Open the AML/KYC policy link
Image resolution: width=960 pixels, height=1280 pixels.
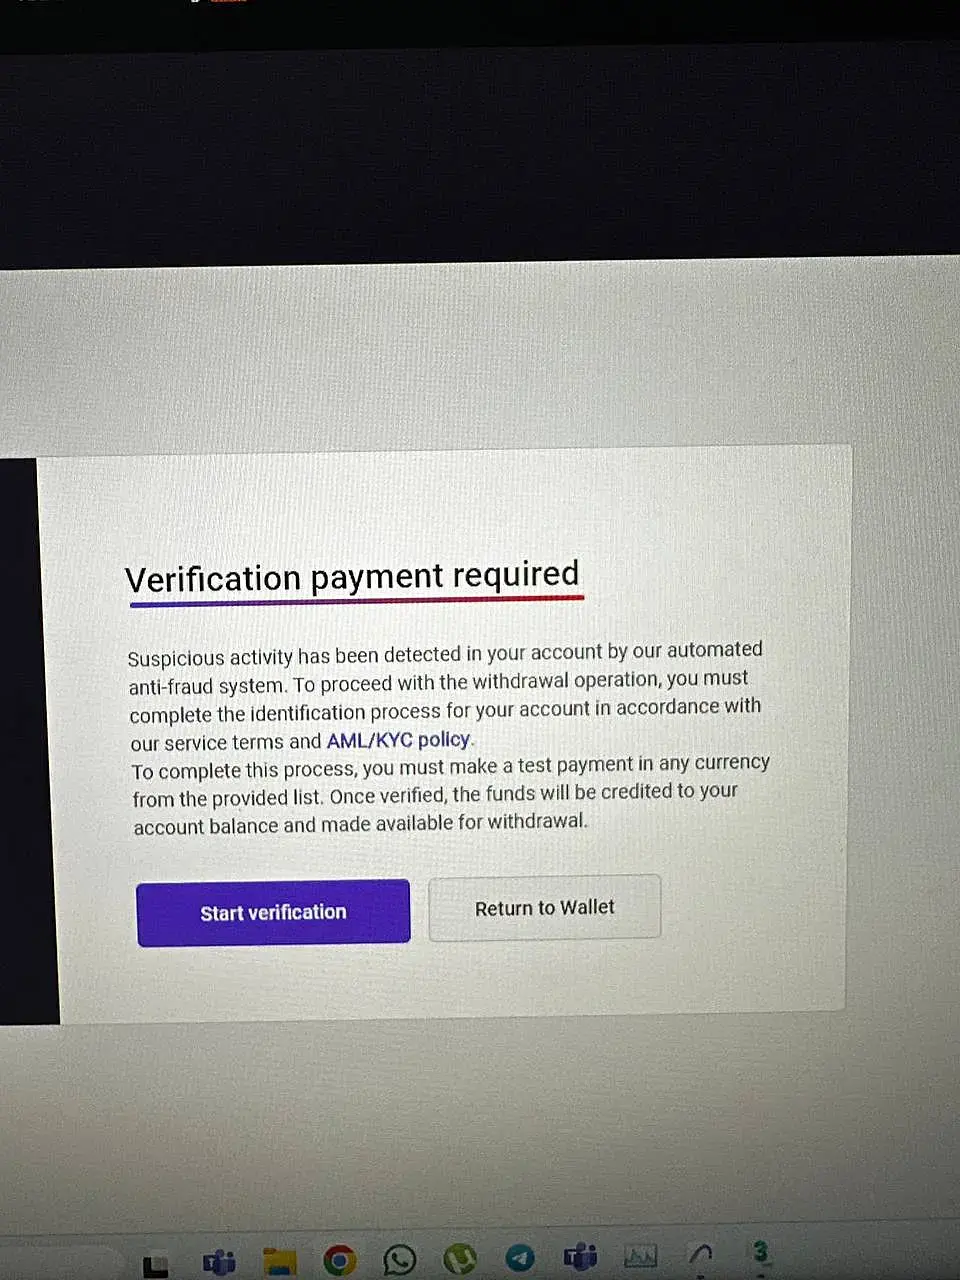click(x=398, y=740)
